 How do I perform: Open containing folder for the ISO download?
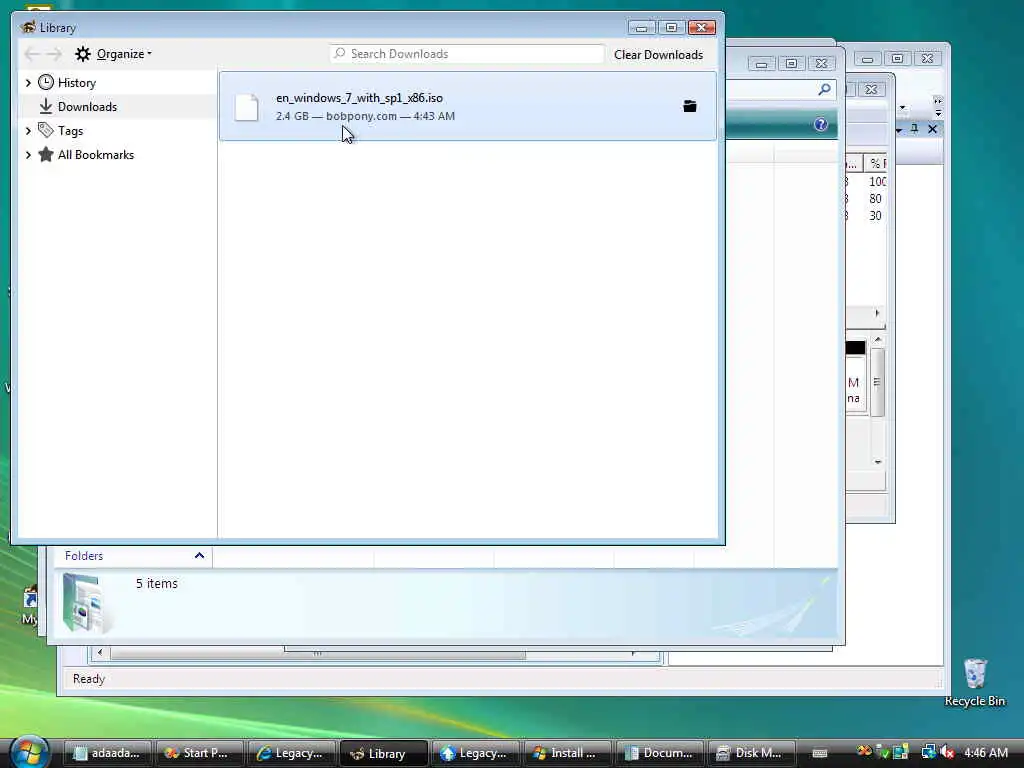tap(690, 106)
